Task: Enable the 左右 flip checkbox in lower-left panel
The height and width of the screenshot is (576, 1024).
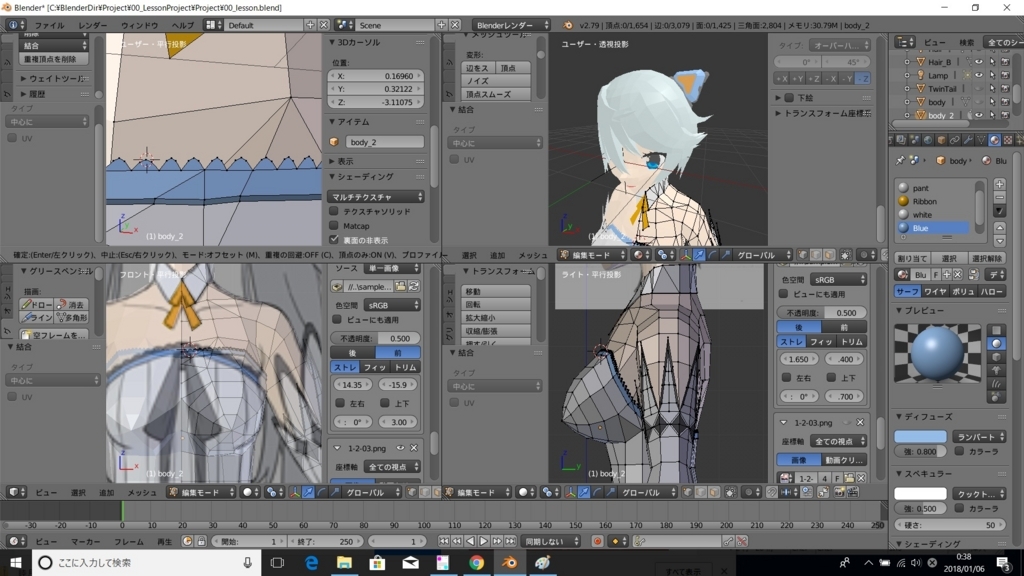Action: [340, 403]
